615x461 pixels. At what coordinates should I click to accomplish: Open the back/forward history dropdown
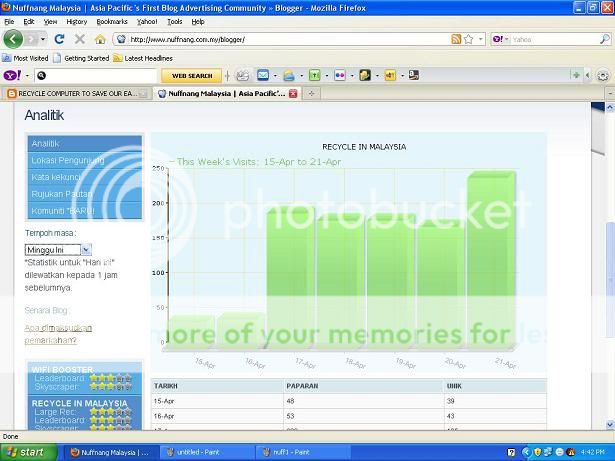(43, 39)
